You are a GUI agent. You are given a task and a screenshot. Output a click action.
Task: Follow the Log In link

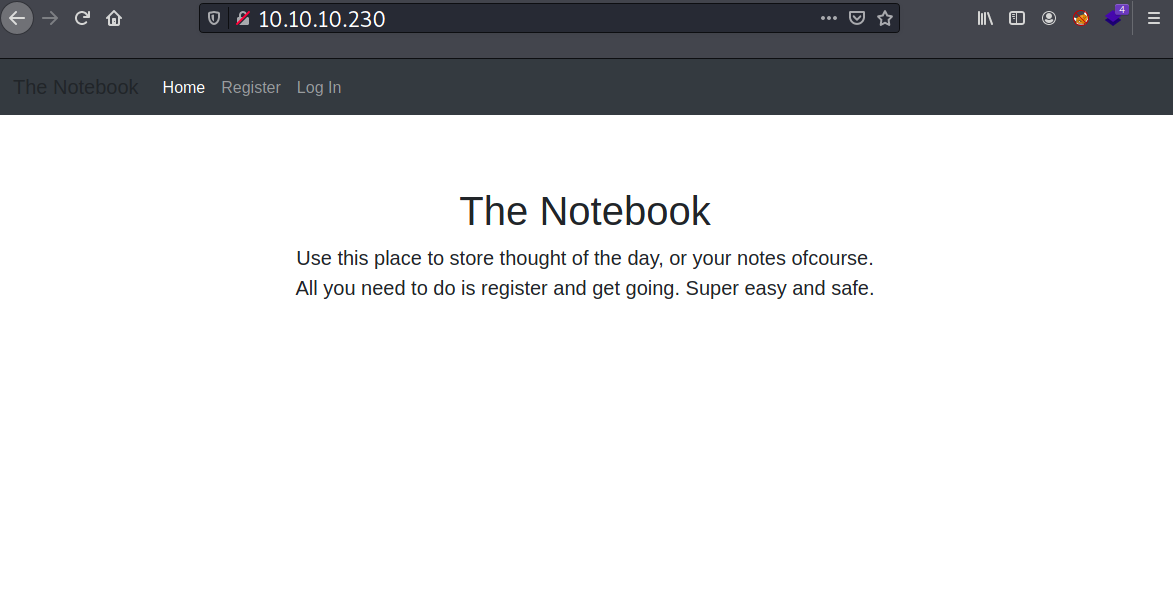(x=319, y=88)
